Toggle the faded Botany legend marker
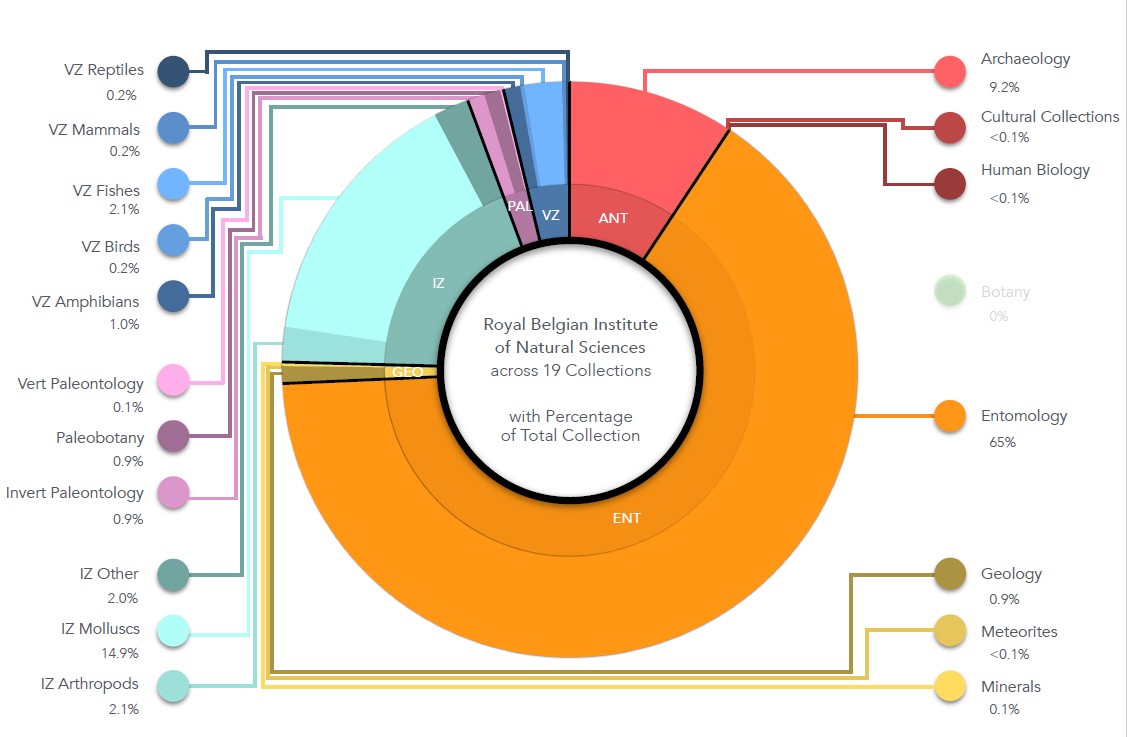 [x=948, y=292]
